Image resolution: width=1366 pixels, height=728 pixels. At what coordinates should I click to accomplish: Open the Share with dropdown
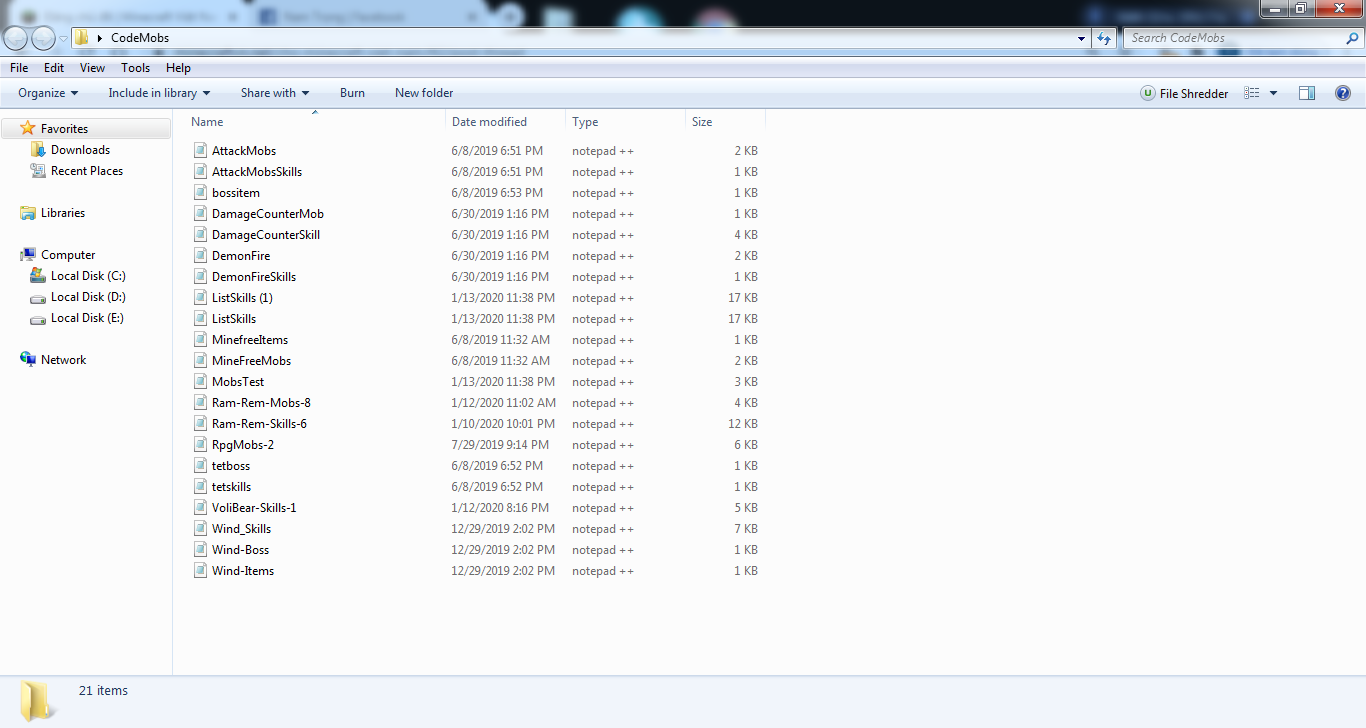coord(275,93)
